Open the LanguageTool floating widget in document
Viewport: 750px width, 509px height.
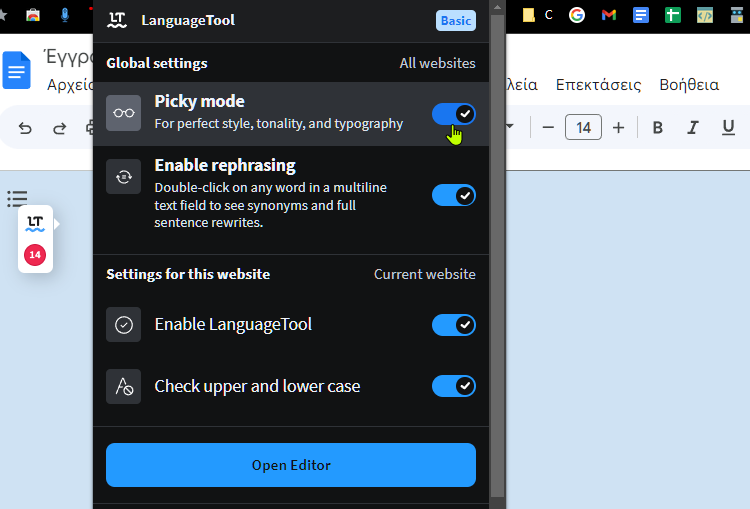[x=35, y=223]
